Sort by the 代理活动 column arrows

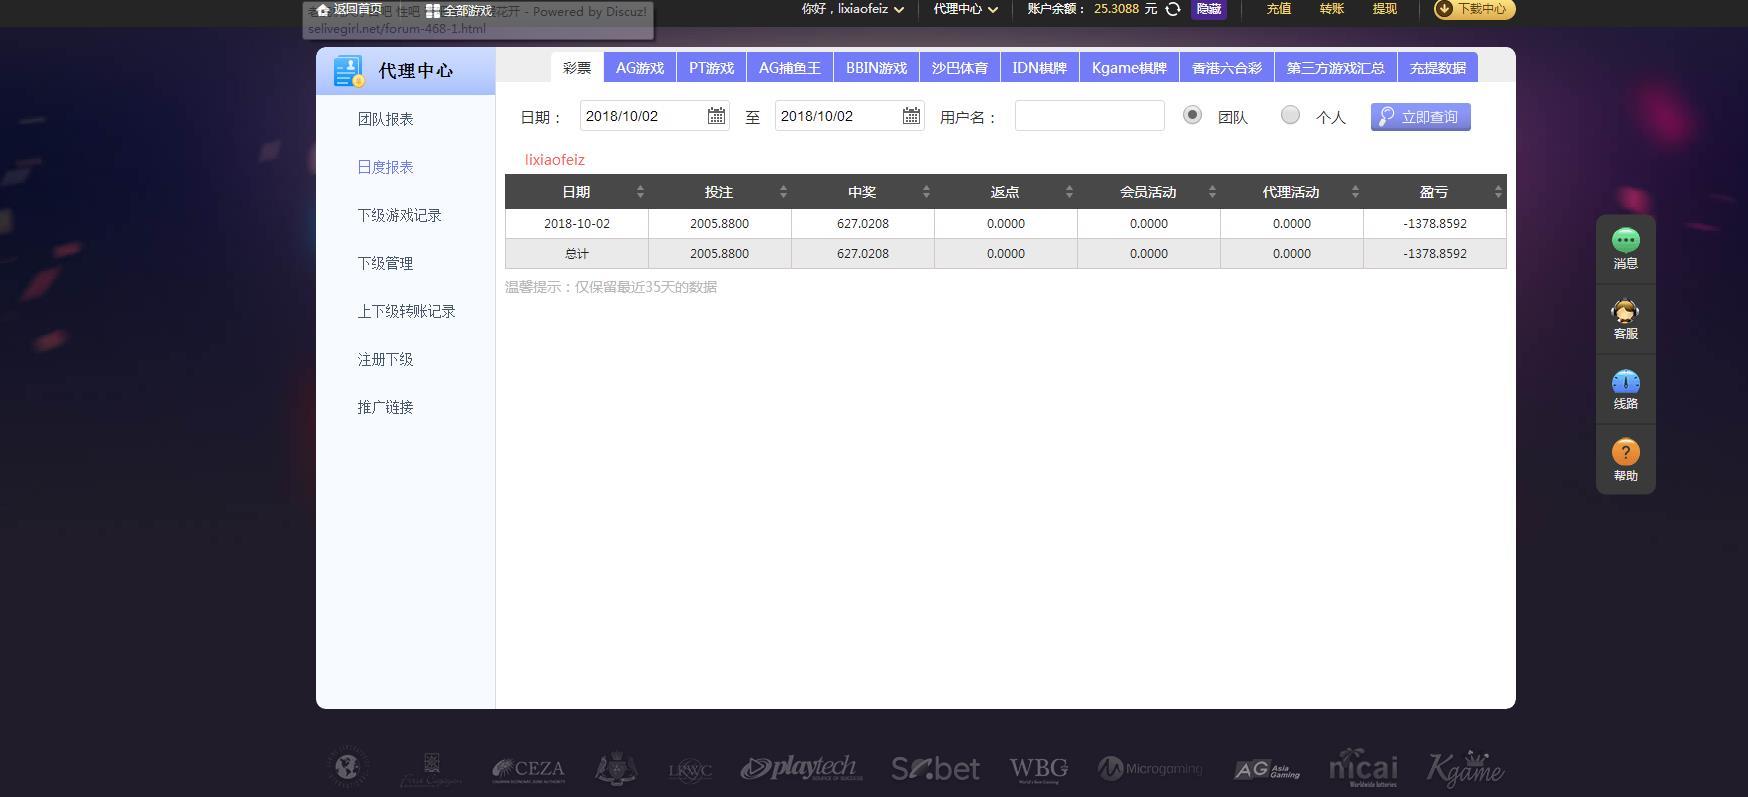[1355, 192]
